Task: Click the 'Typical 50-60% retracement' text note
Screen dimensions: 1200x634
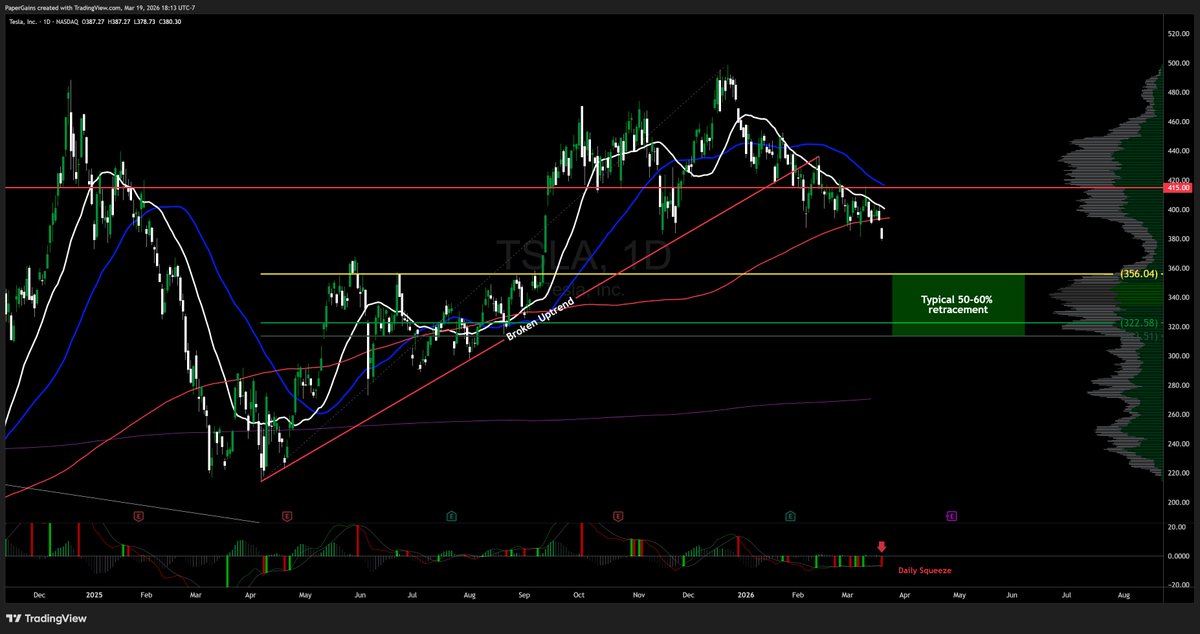Action: [956, 304]
